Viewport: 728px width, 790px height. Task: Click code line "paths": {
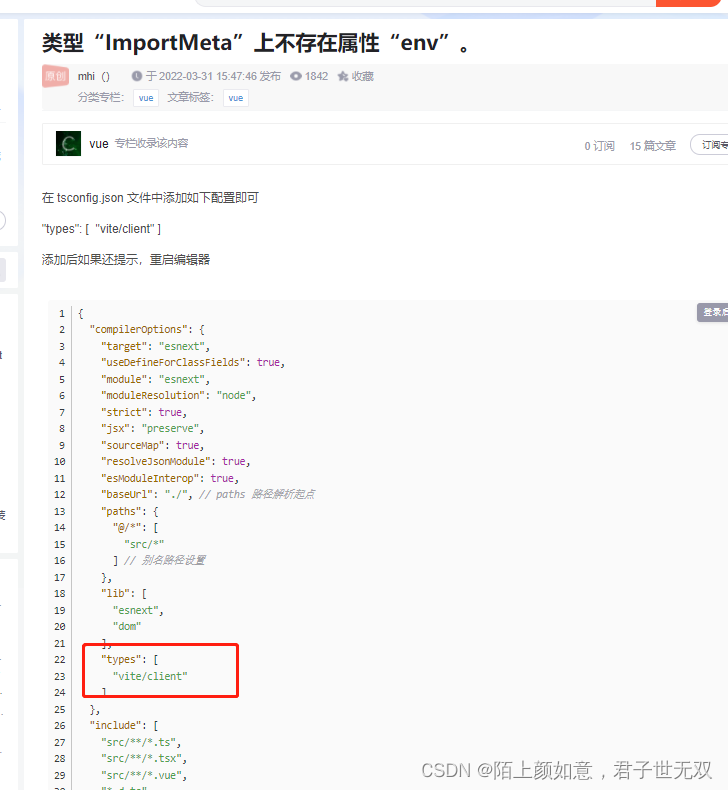(x=130, y=511)
